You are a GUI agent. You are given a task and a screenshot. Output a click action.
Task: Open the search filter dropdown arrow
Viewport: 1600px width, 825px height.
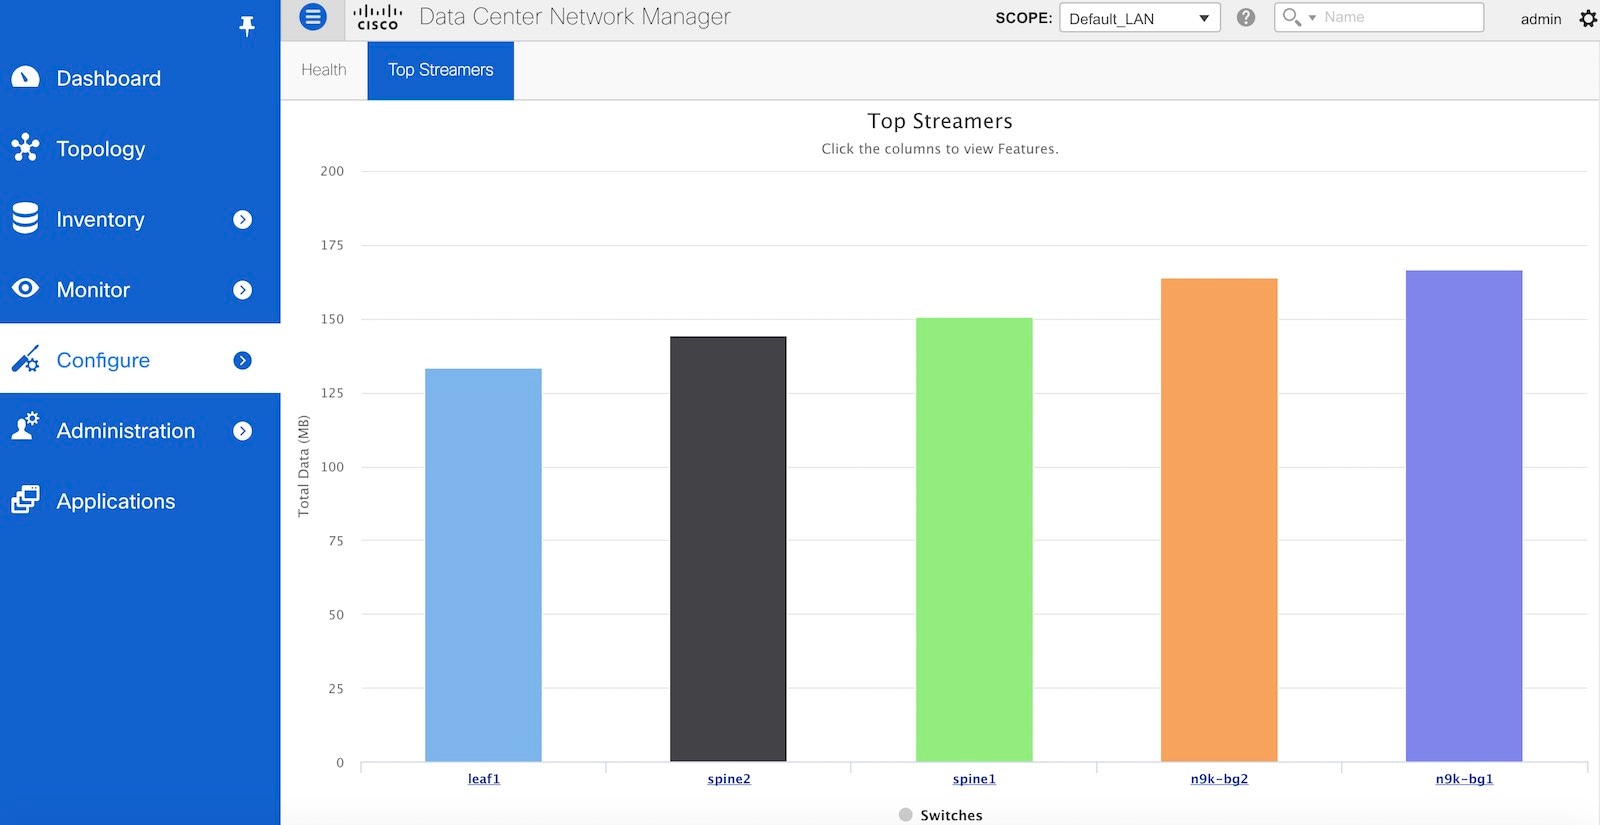[x=1312, y=18]
